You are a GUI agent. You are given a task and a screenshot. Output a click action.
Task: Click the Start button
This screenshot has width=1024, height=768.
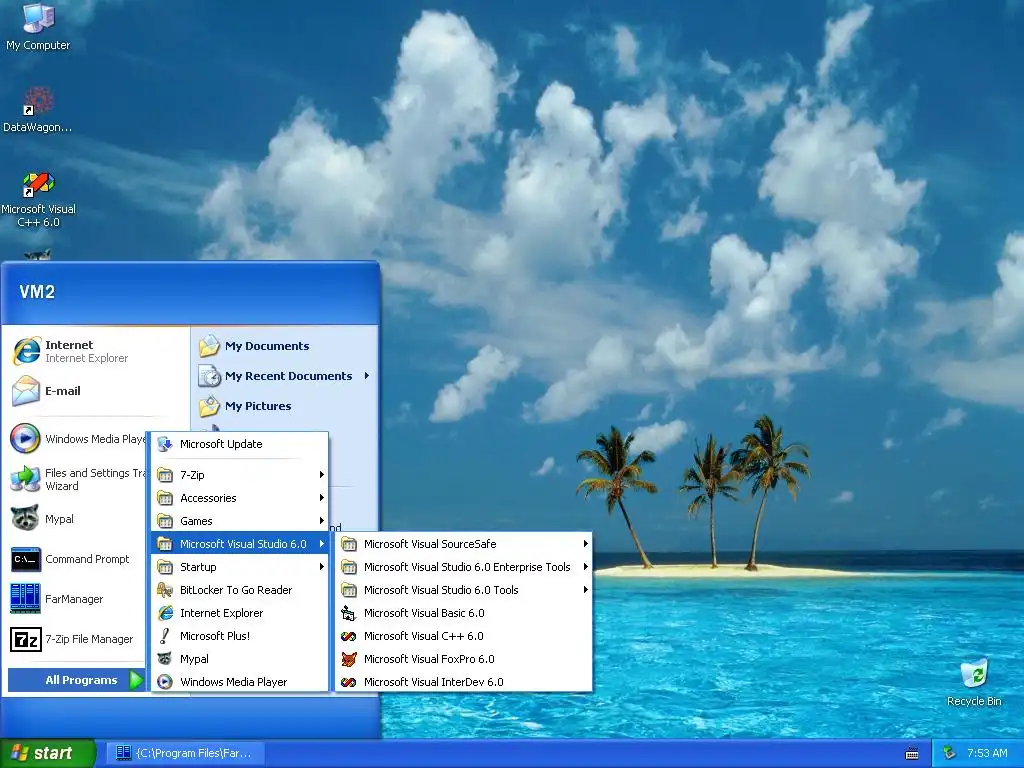pyautogui.click(x=47, y=753)
